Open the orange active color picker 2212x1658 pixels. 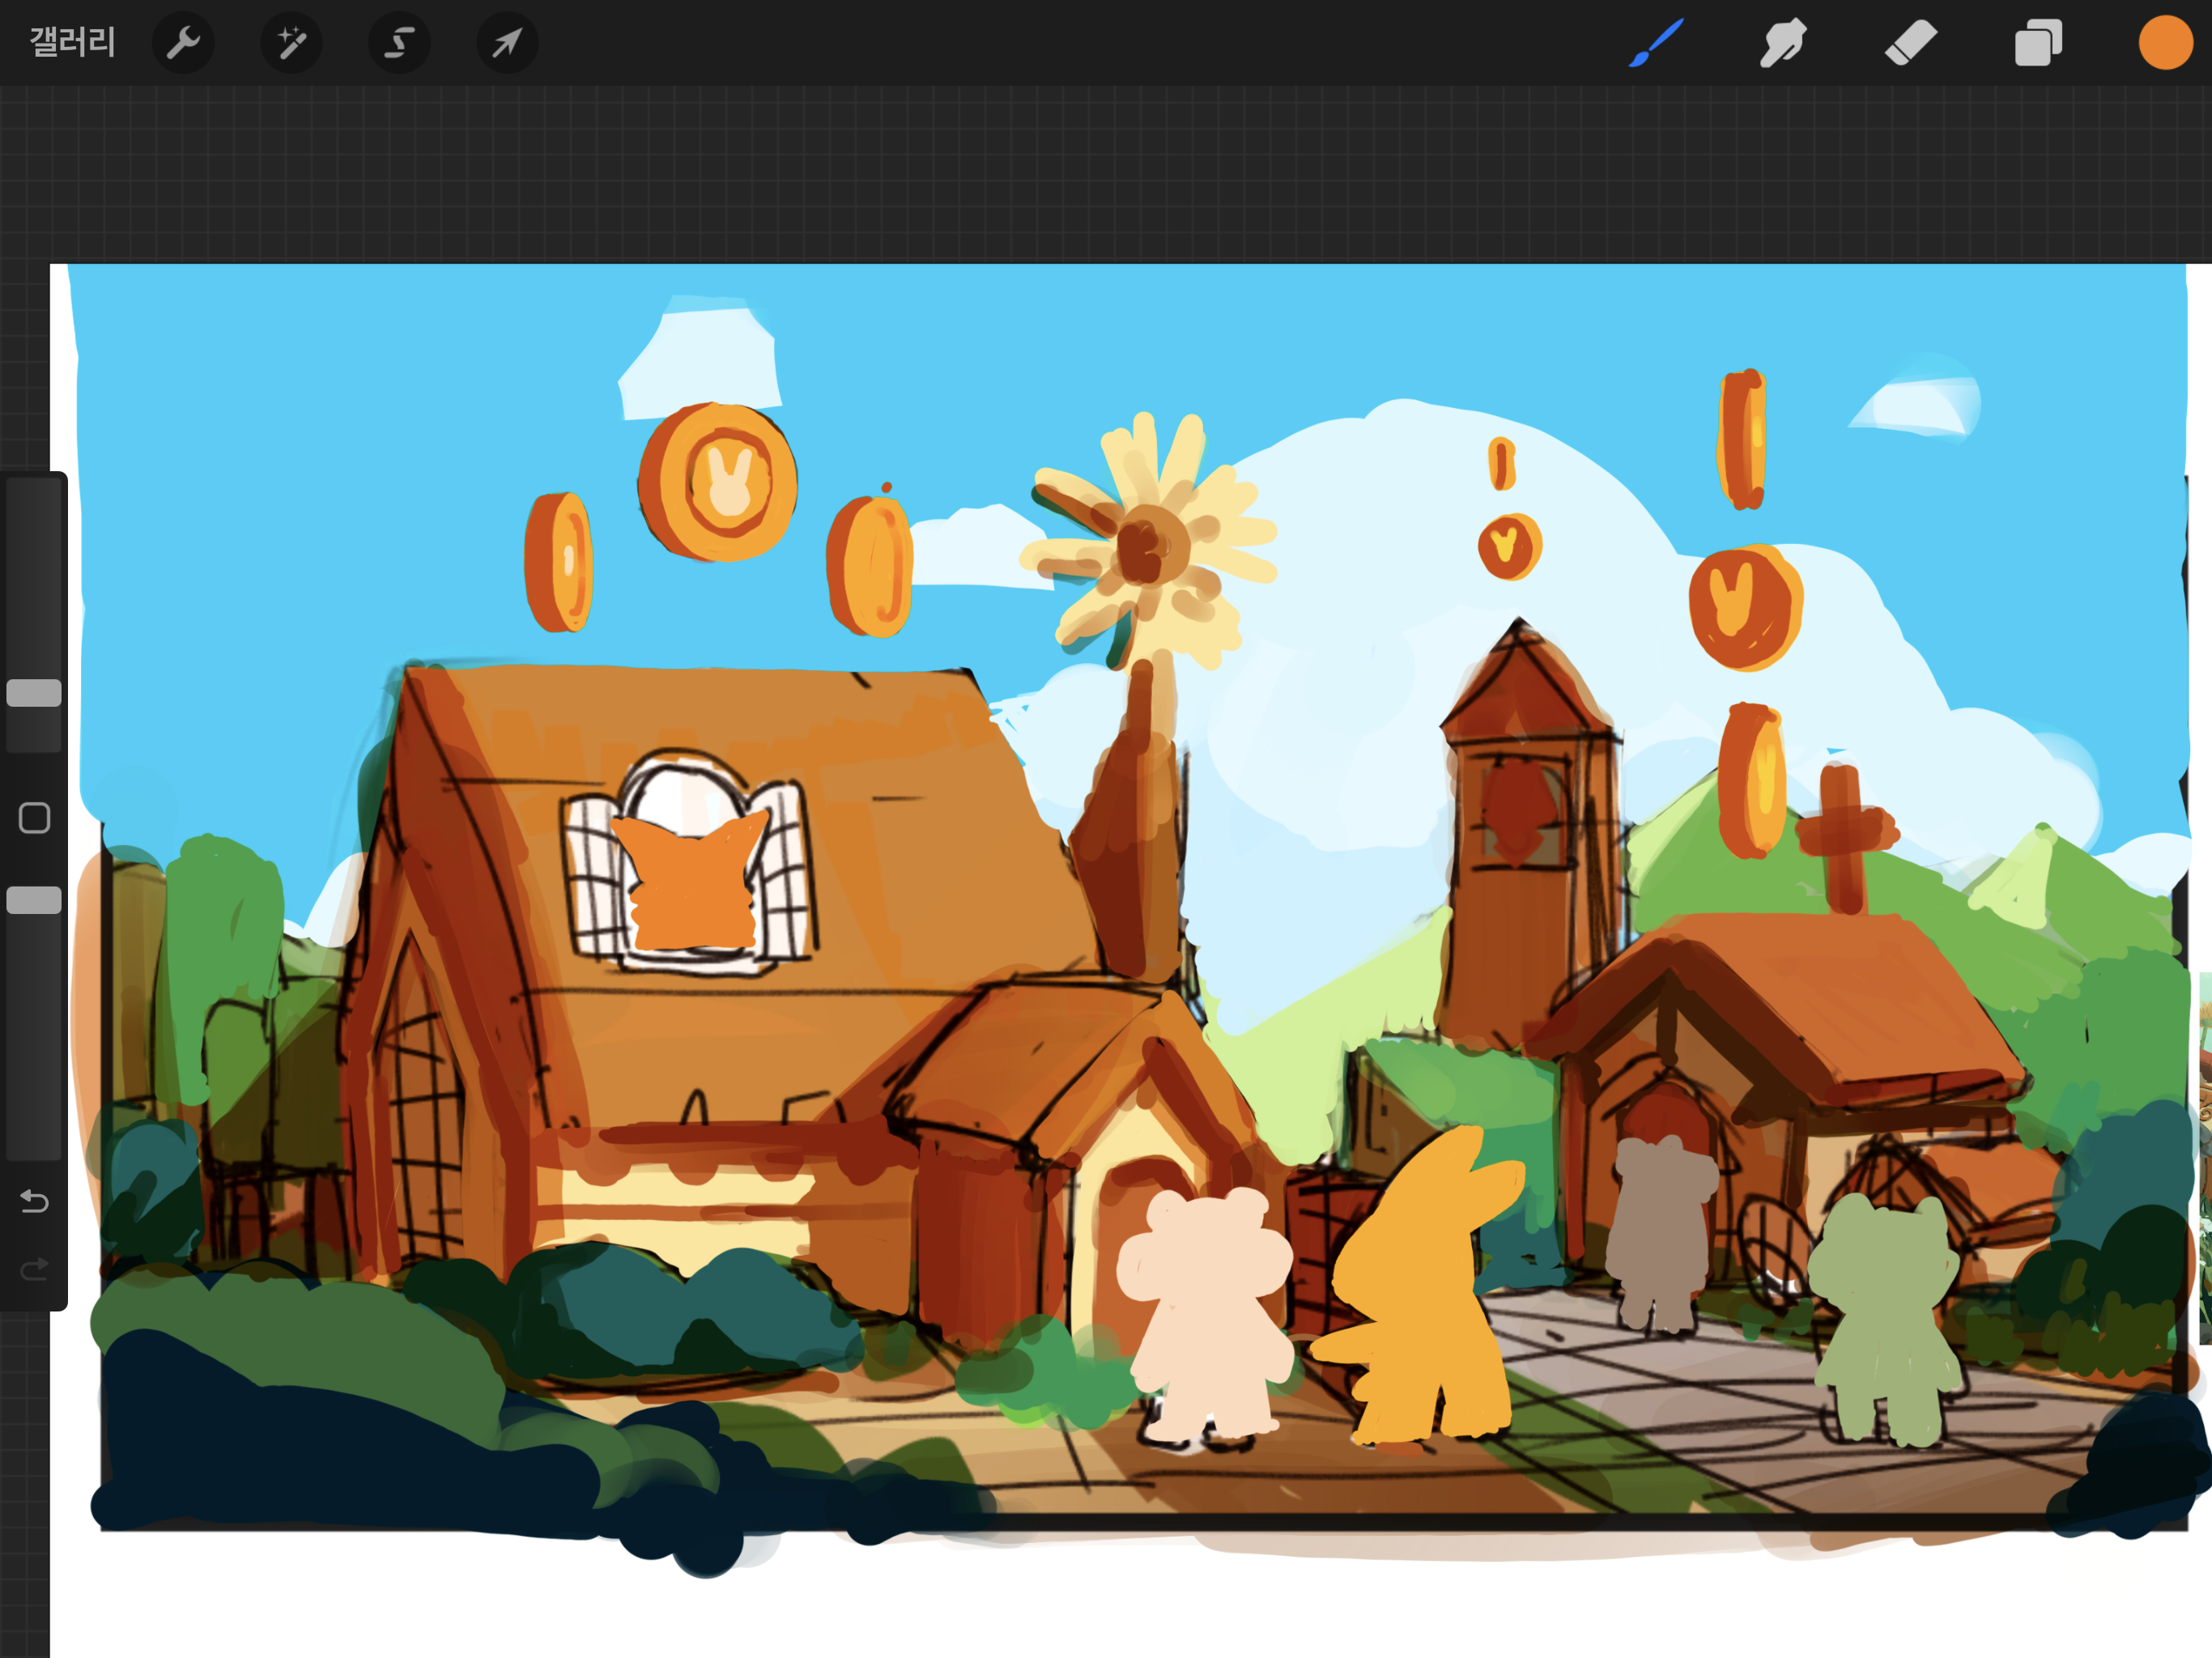coord(2165,43)
